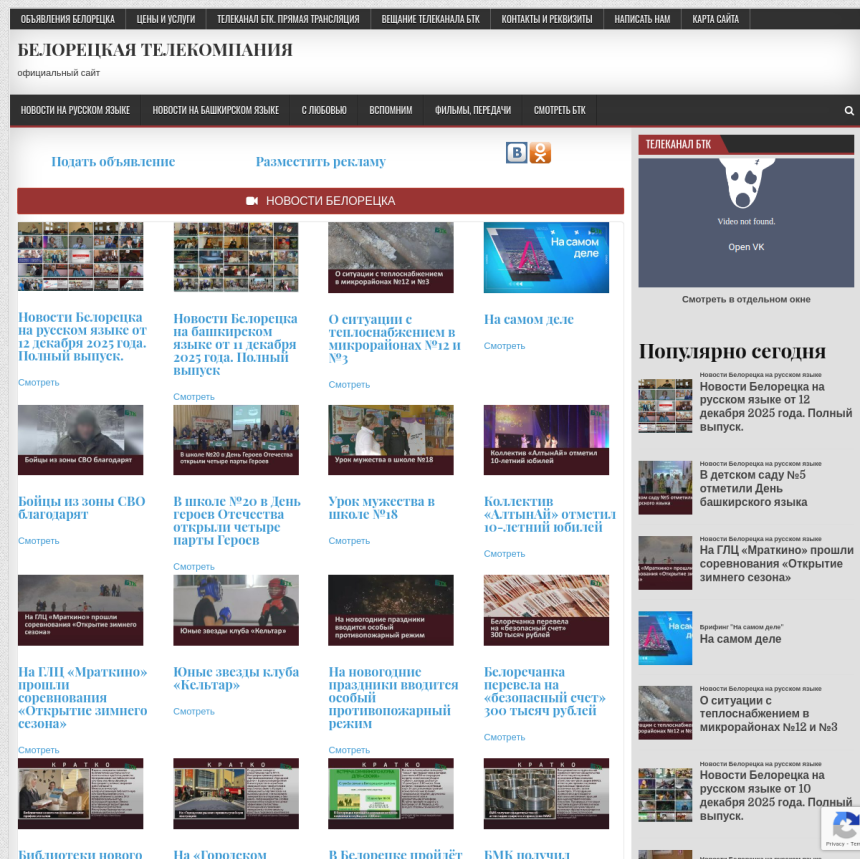Click Смотреть under Юные звезды клуба Кельтар
860x859 pixels.
(x=194, y=711)
